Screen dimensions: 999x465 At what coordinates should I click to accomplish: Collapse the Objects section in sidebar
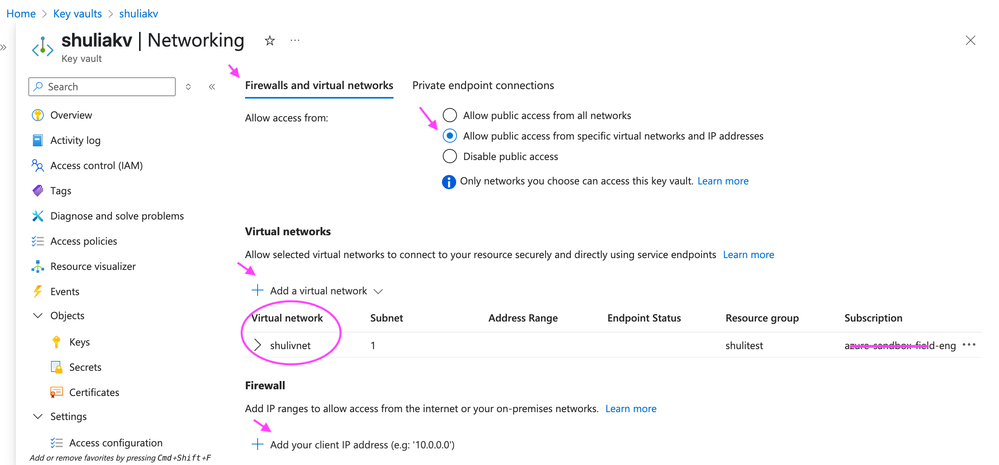click(38, 316)
